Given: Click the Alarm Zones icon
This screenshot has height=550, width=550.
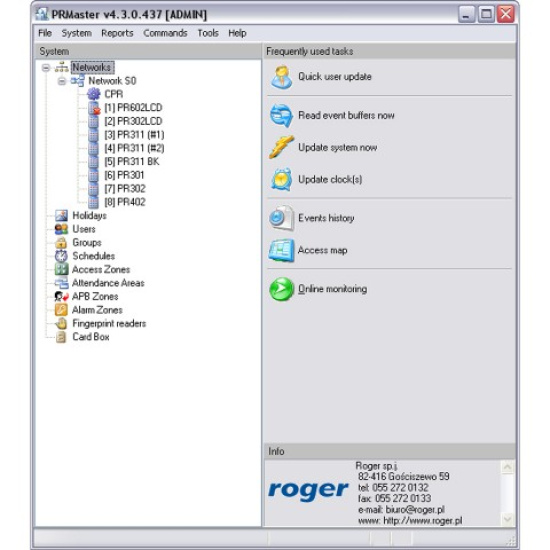Looking at the screenshot, I should point(61,310).
